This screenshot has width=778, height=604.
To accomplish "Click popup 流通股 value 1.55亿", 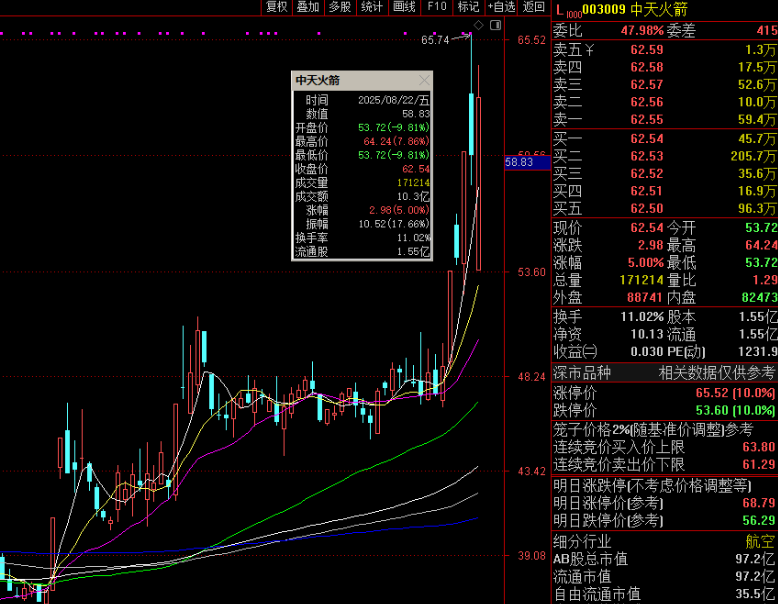I will (413, 252).
